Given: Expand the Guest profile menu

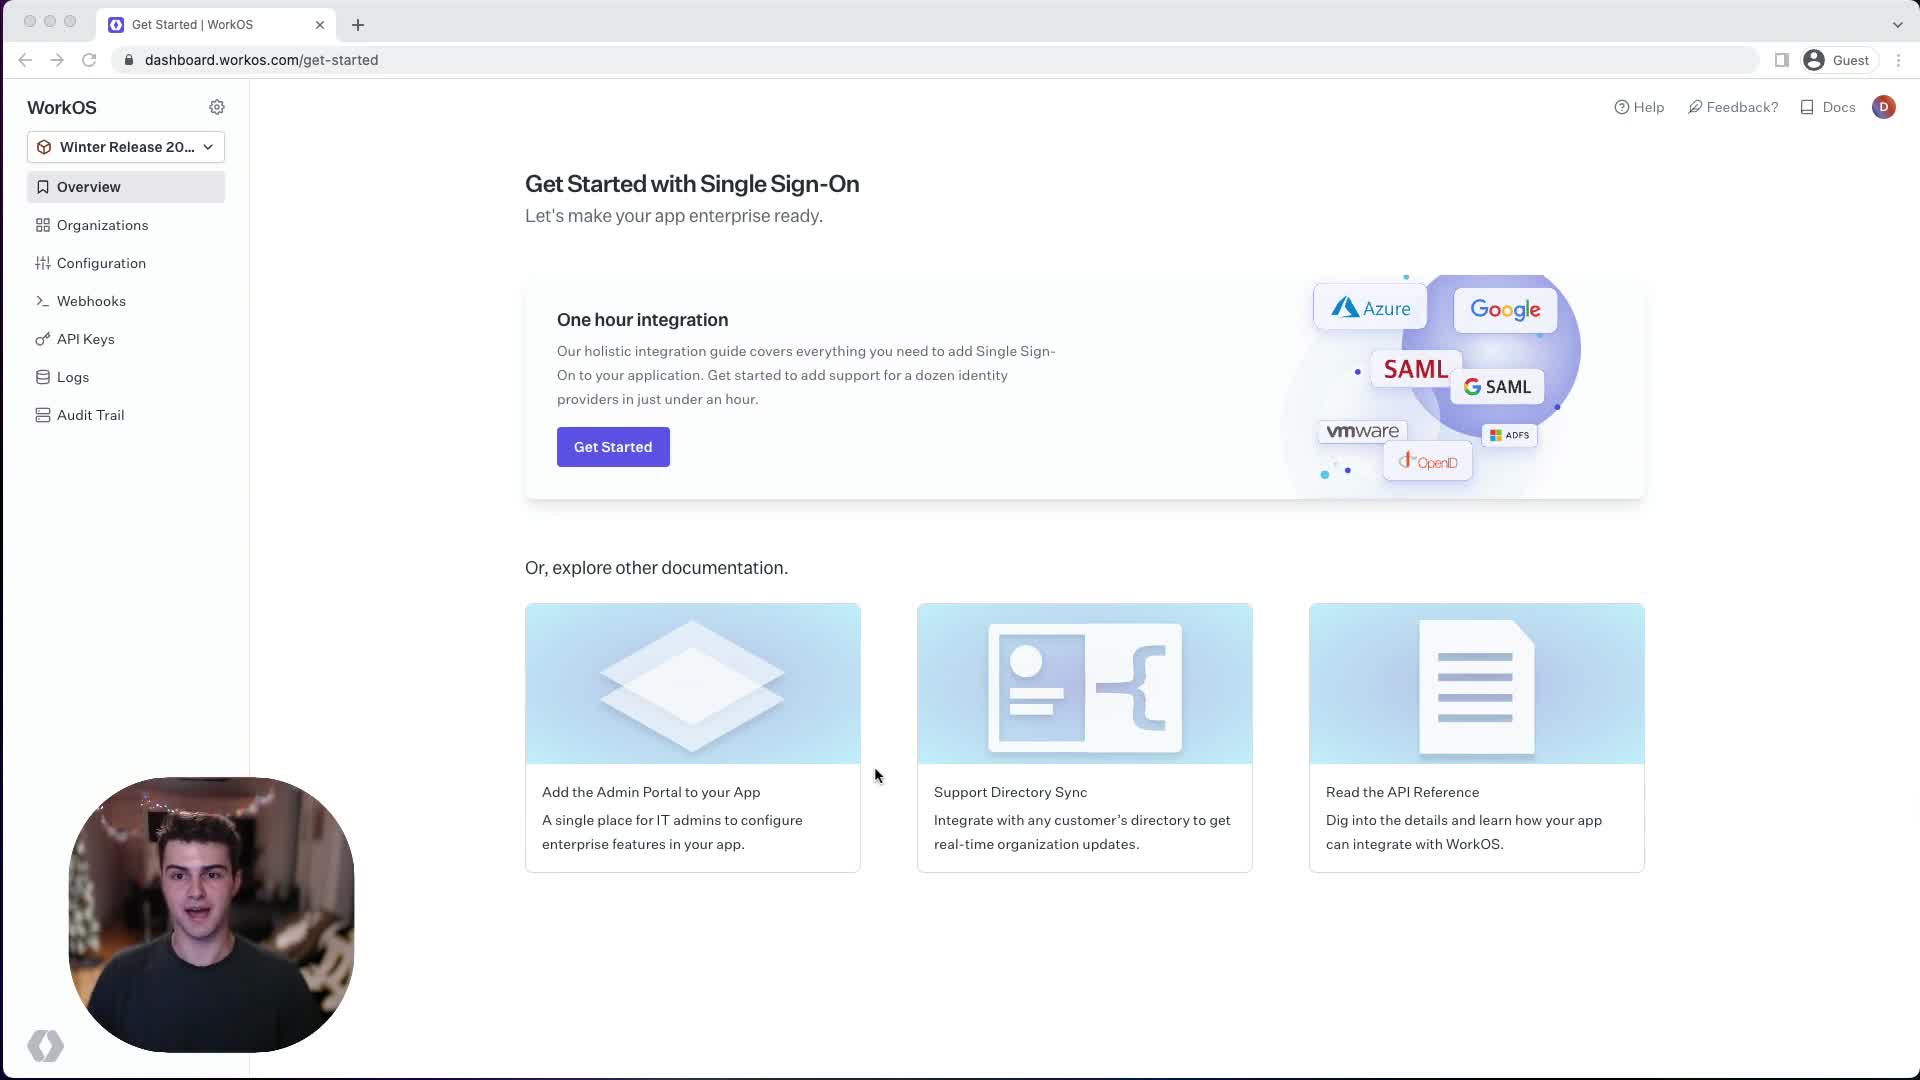Looking at the screenshot, I should coord(1838,60).
